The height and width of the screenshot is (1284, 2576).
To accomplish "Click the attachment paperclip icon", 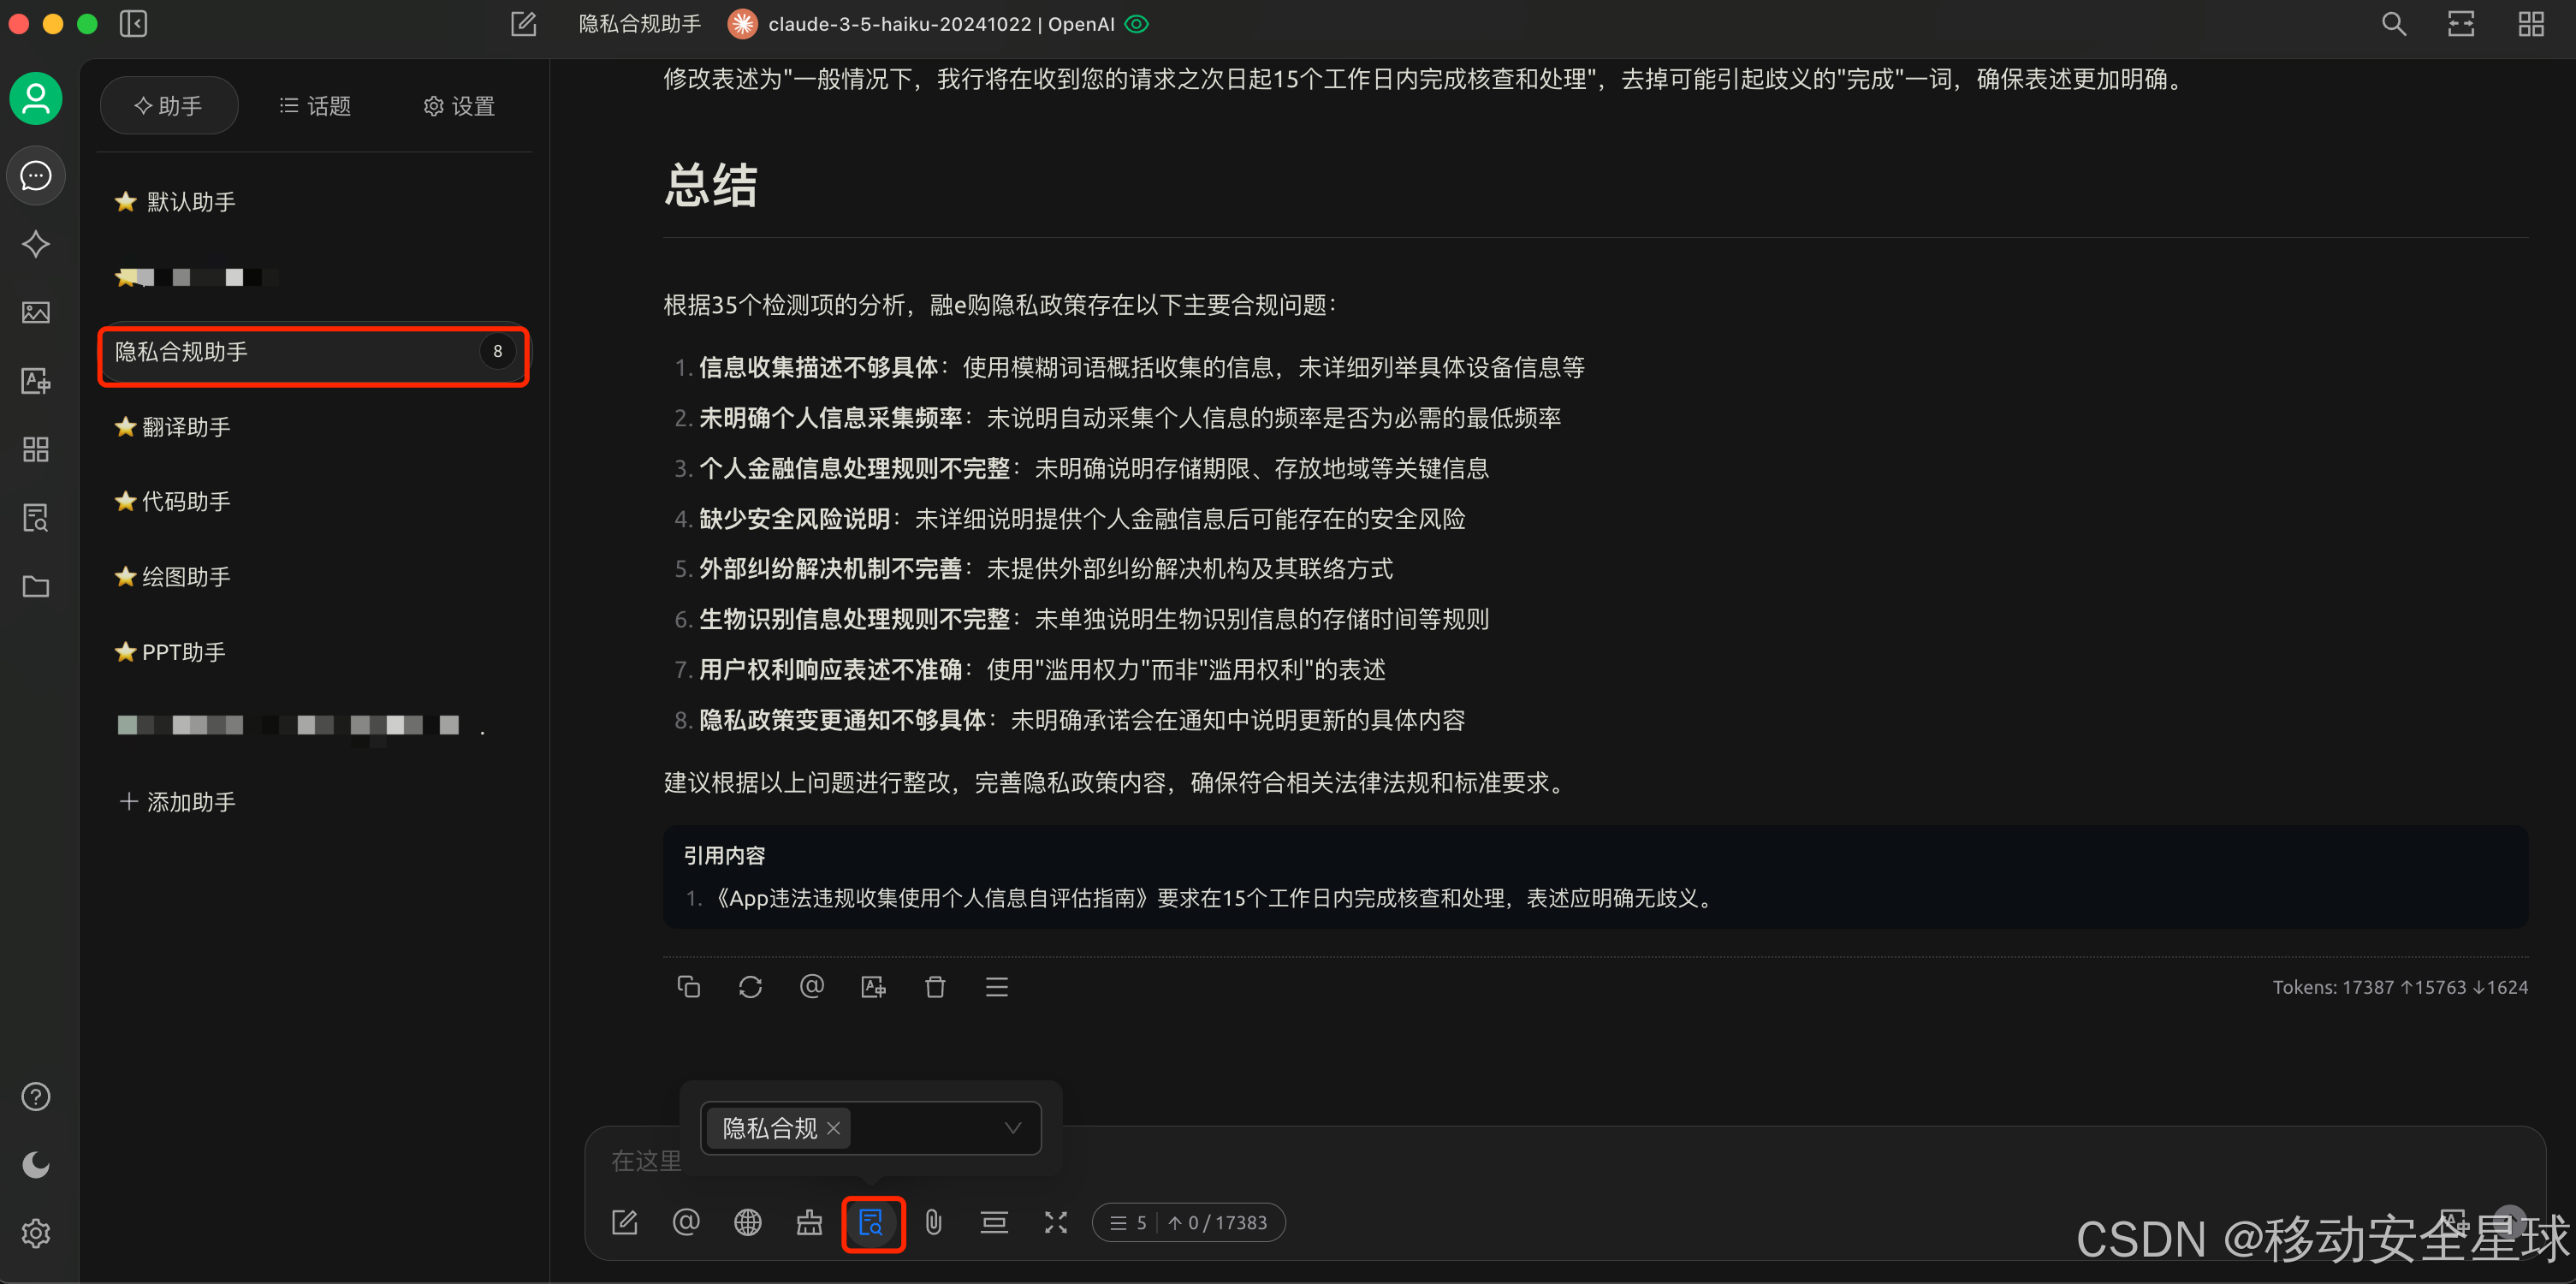I will coord(933,1222).
